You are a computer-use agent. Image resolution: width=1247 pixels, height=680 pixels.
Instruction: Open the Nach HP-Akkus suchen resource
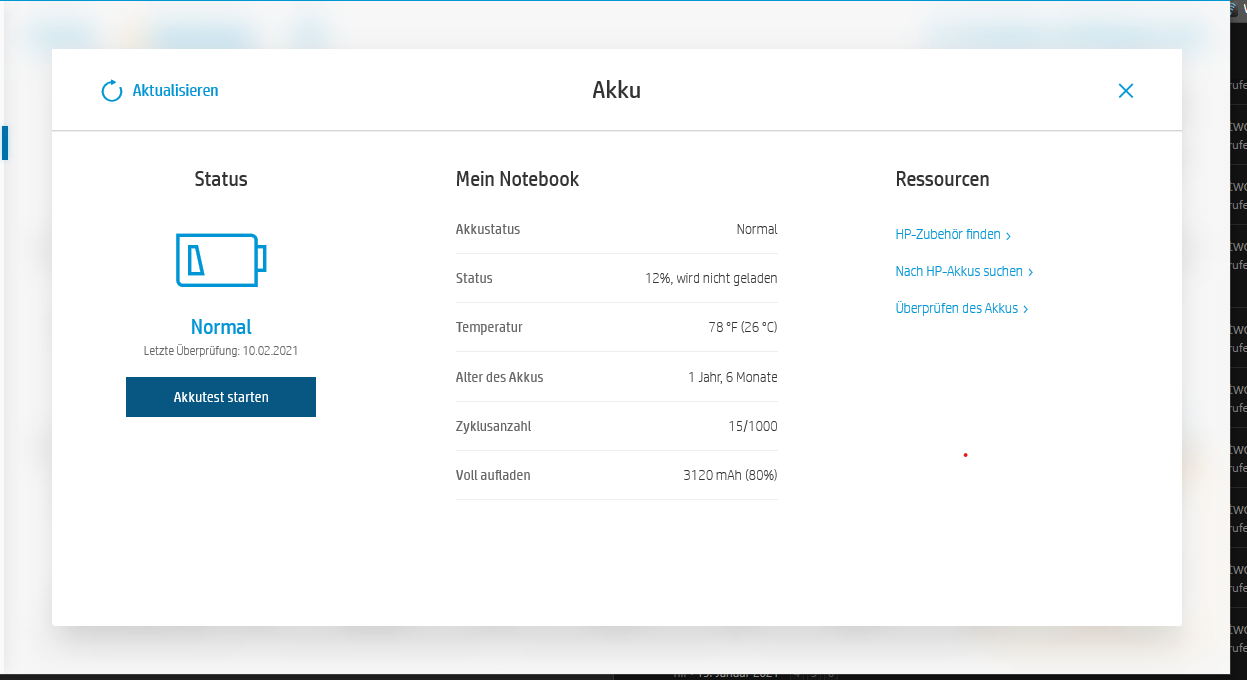point(958,271)
